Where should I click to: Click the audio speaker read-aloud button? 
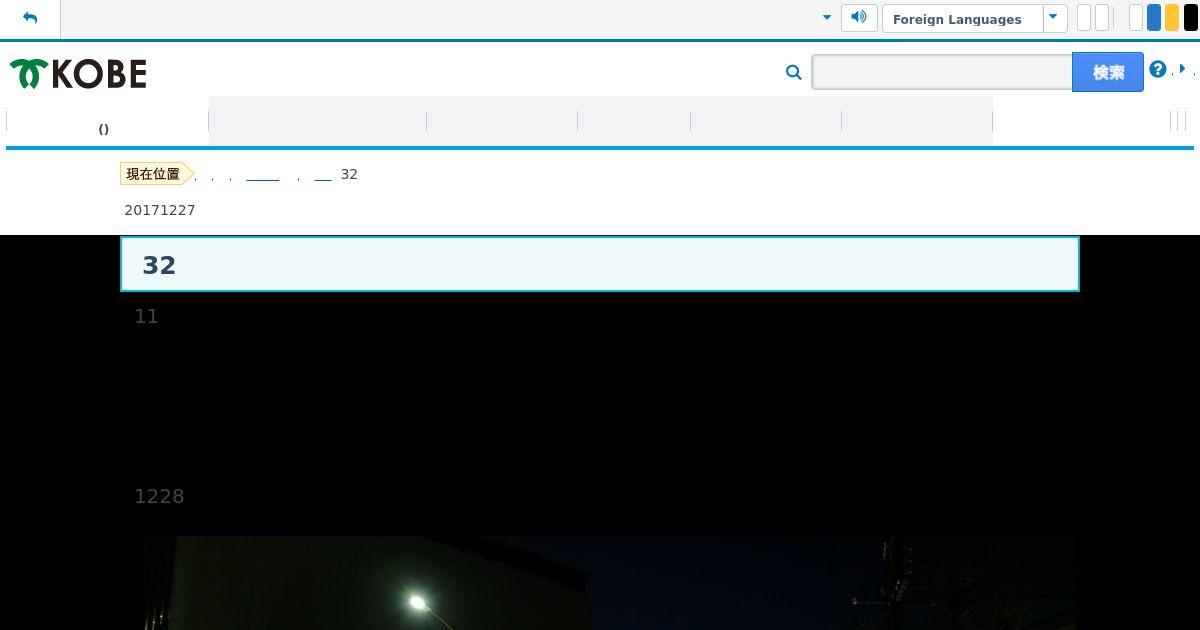point(859,18)
